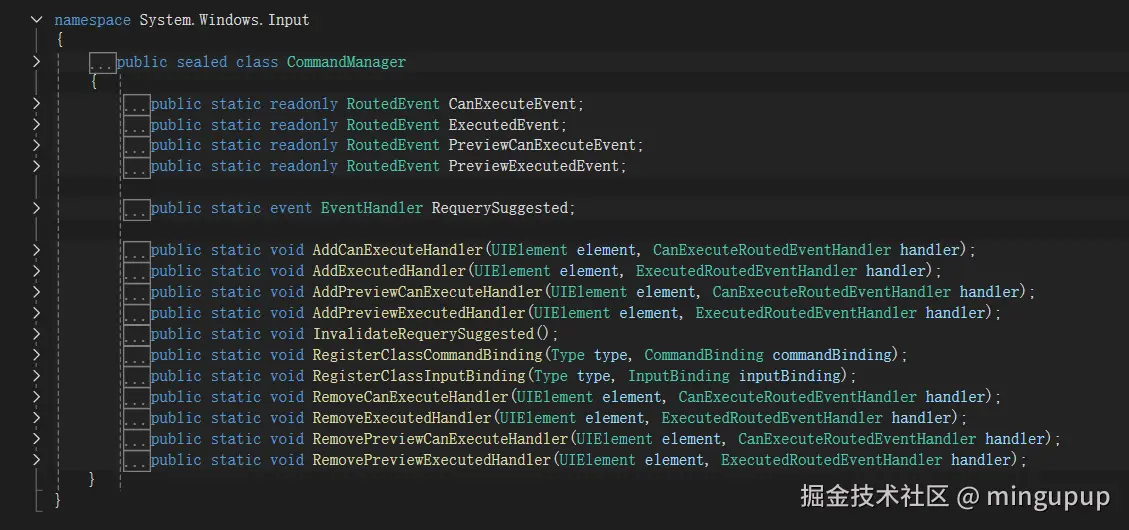
Task: Open collapsed ellipsis box on AddPreviewCanExecuteHandler line
Action: click(x=136, y=292)
